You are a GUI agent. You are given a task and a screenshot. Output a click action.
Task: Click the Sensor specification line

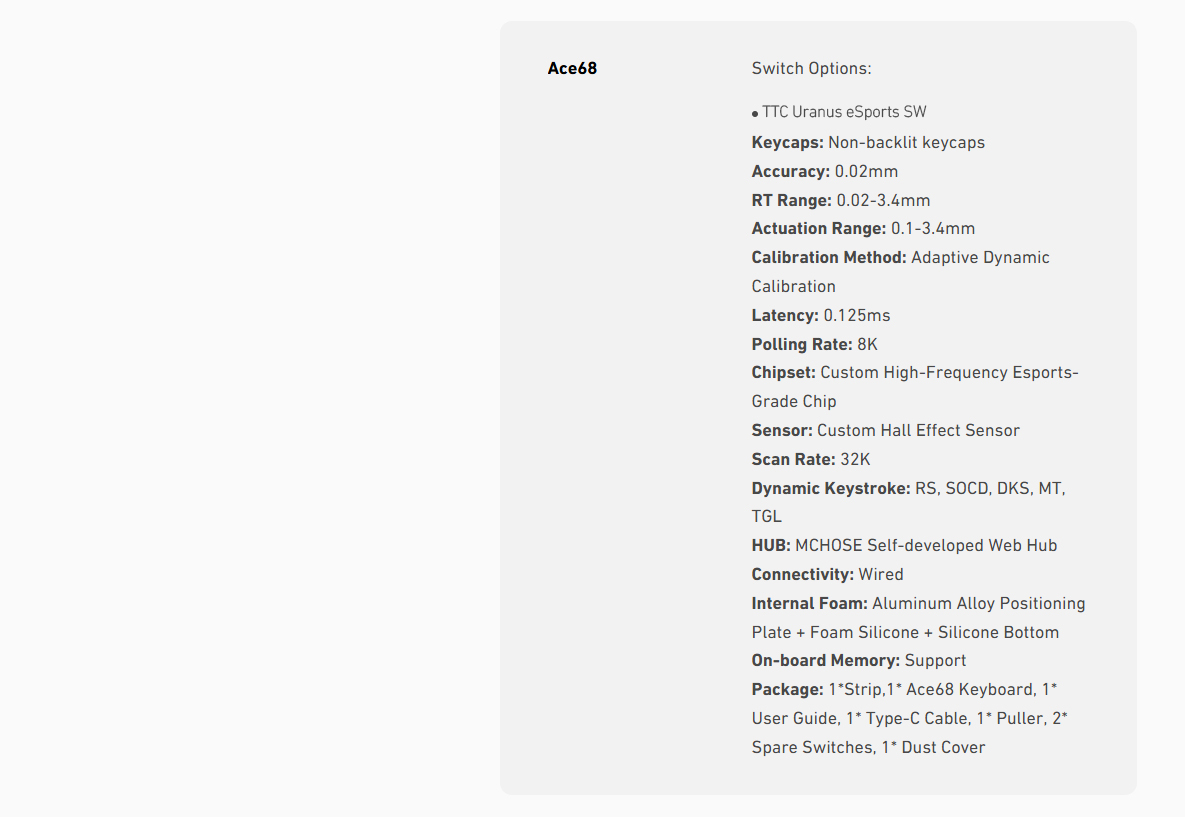point(885,431)
